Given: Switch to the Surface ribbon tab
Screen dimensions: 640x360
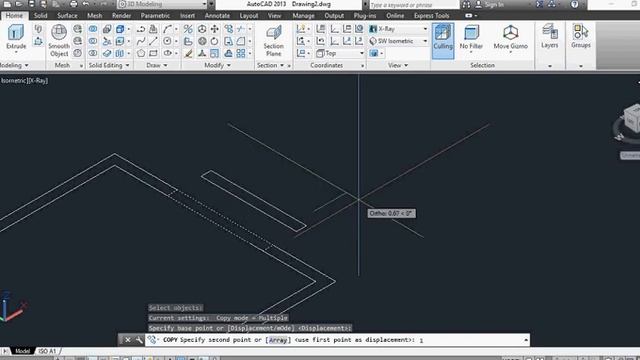Looking at the screenshot, I should pyautogui.click(x=67, y=16).
